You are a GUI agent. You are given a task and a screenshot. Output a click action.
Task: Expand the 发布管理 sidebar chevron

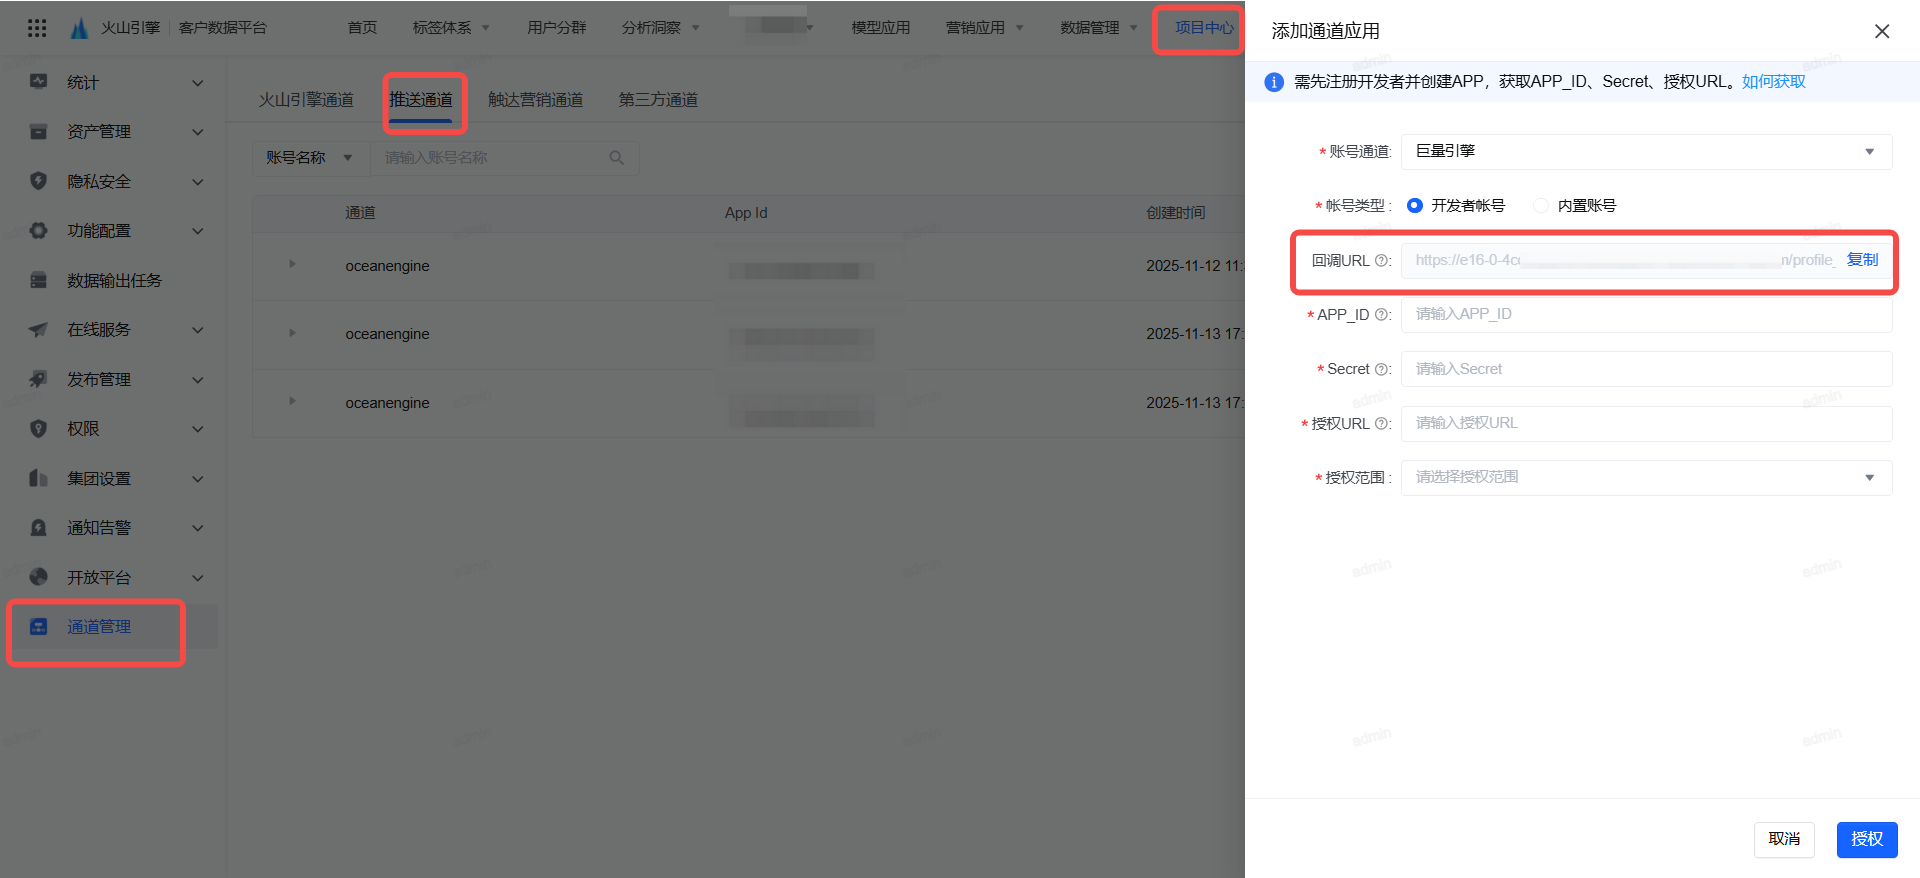198,380
